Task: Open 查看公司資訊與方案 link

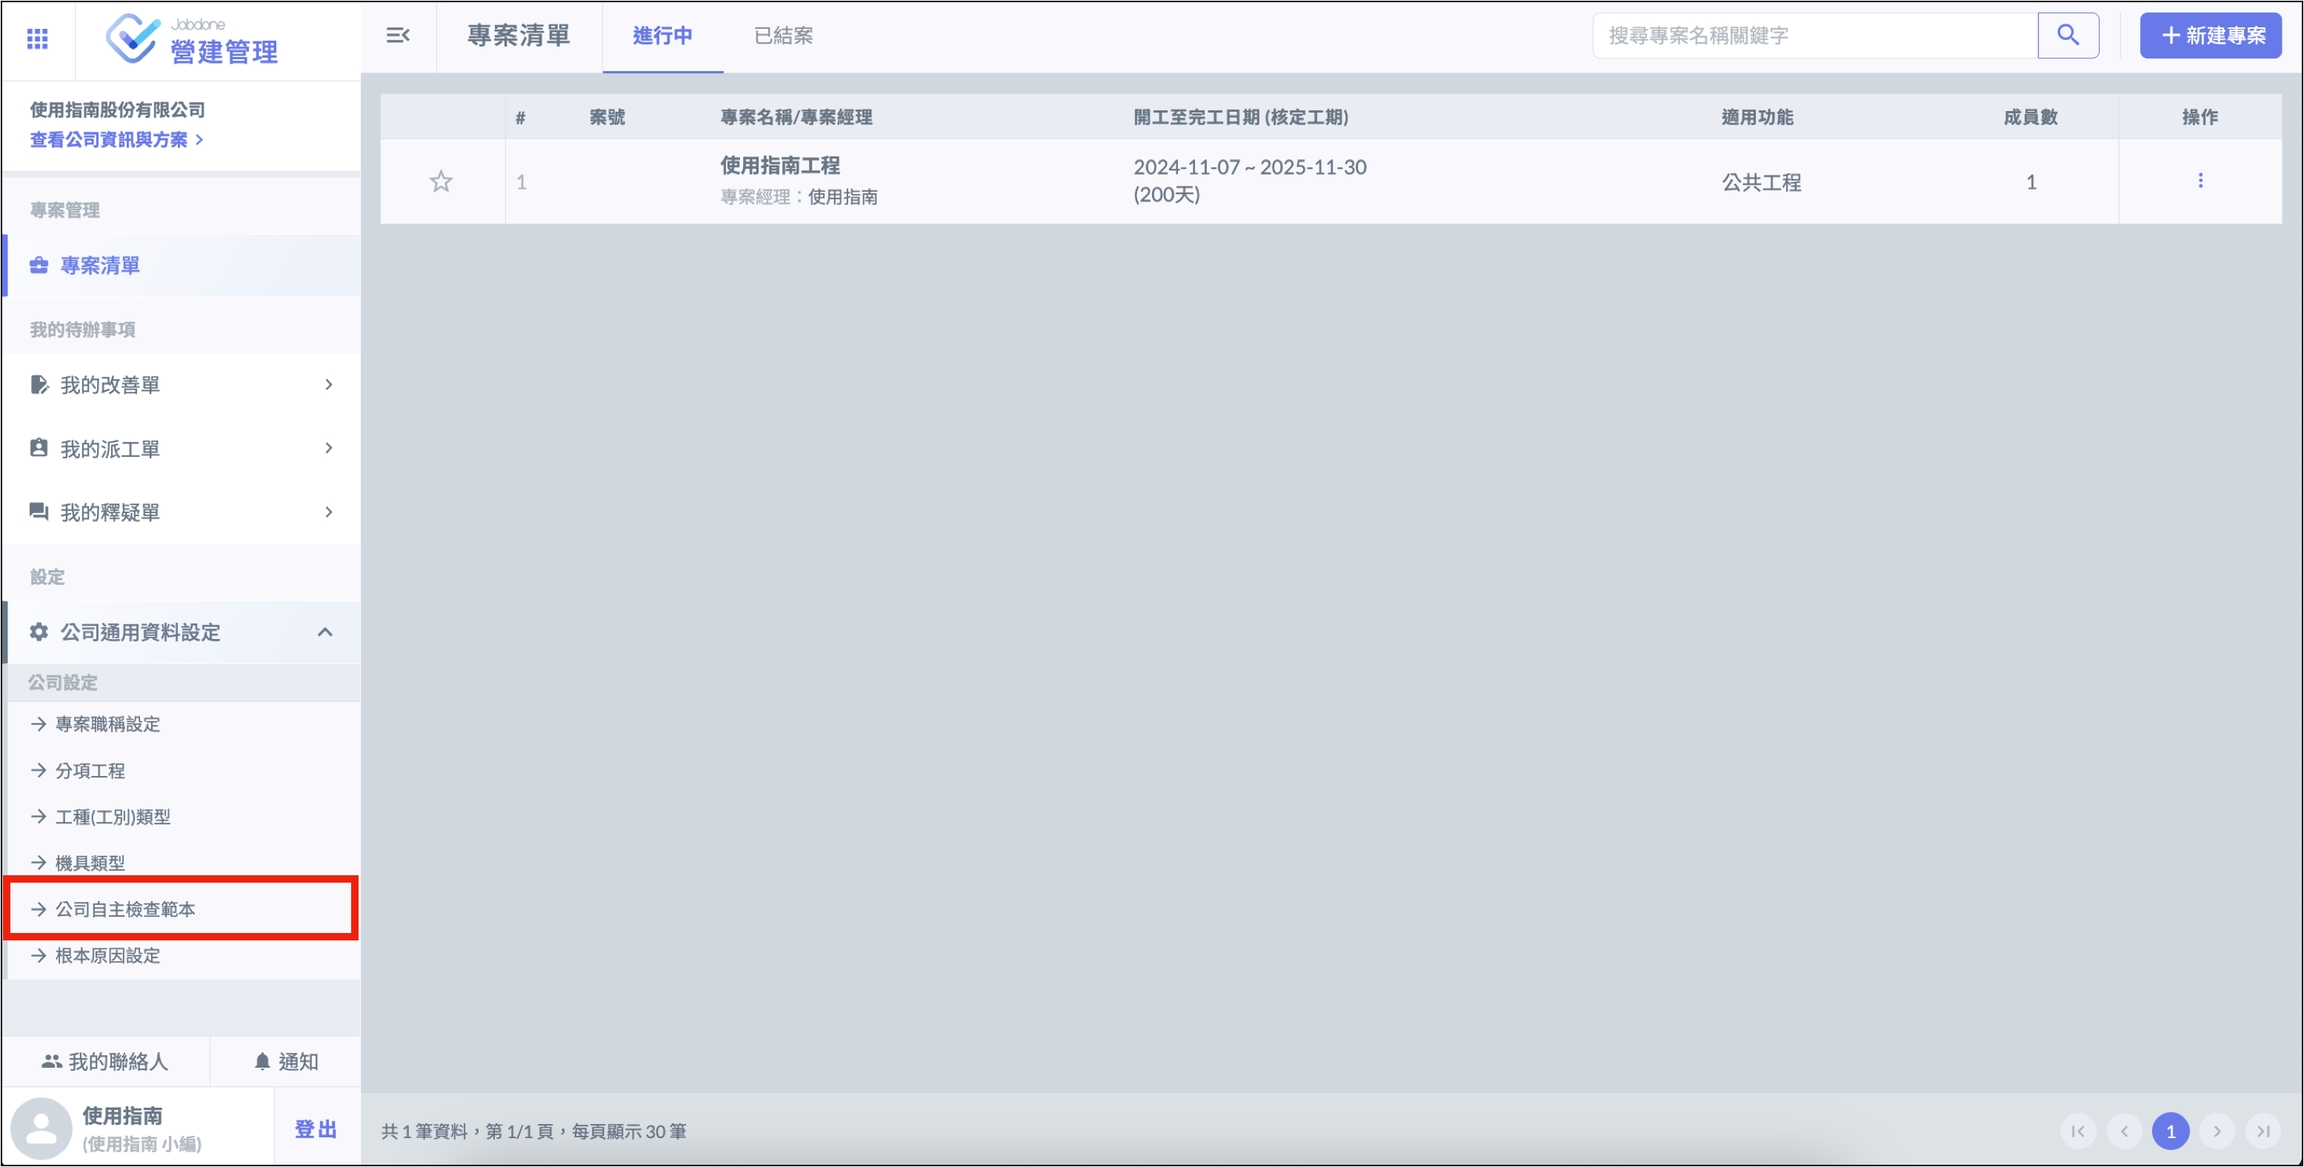Action: [117, 140]
